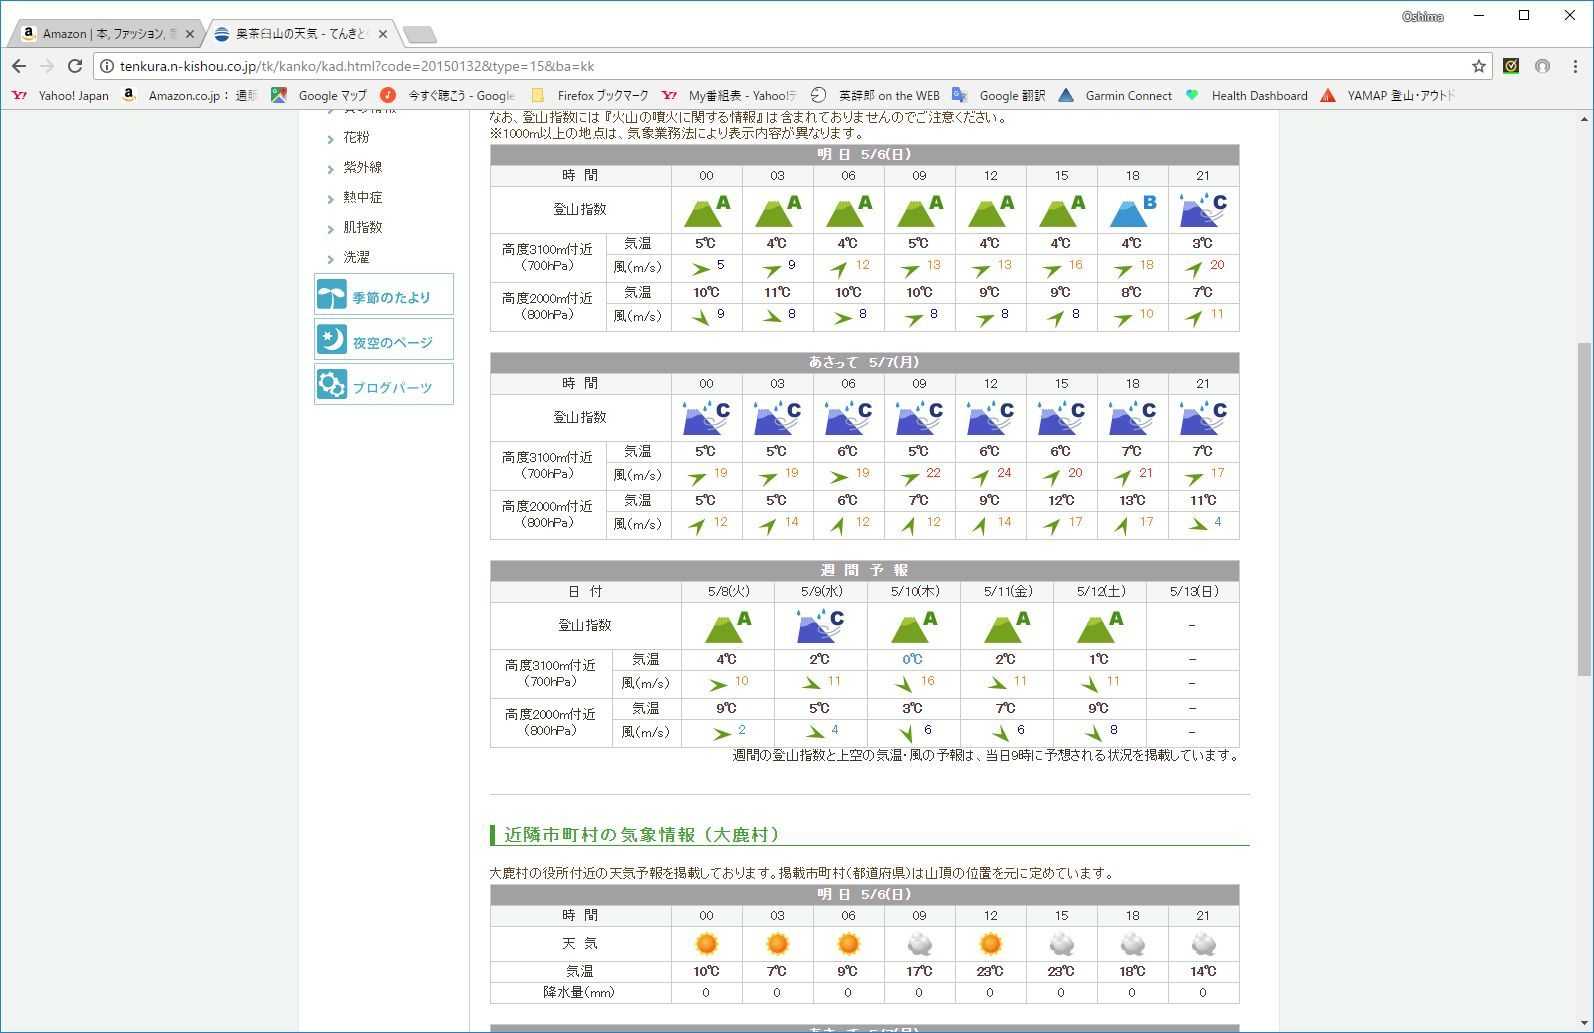Click the browser back arrow
The width and height of the screenshot is (1594, 1033).
pyautogui.click(x=19, y=66)
